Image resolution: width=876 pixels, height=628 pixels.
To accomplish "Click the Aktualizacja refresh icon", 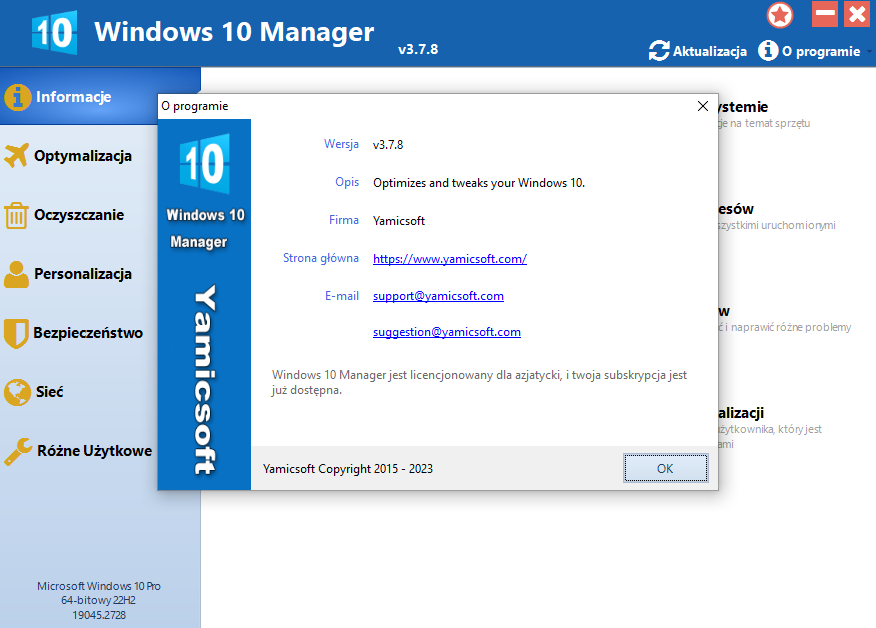I will click(659, 51).
